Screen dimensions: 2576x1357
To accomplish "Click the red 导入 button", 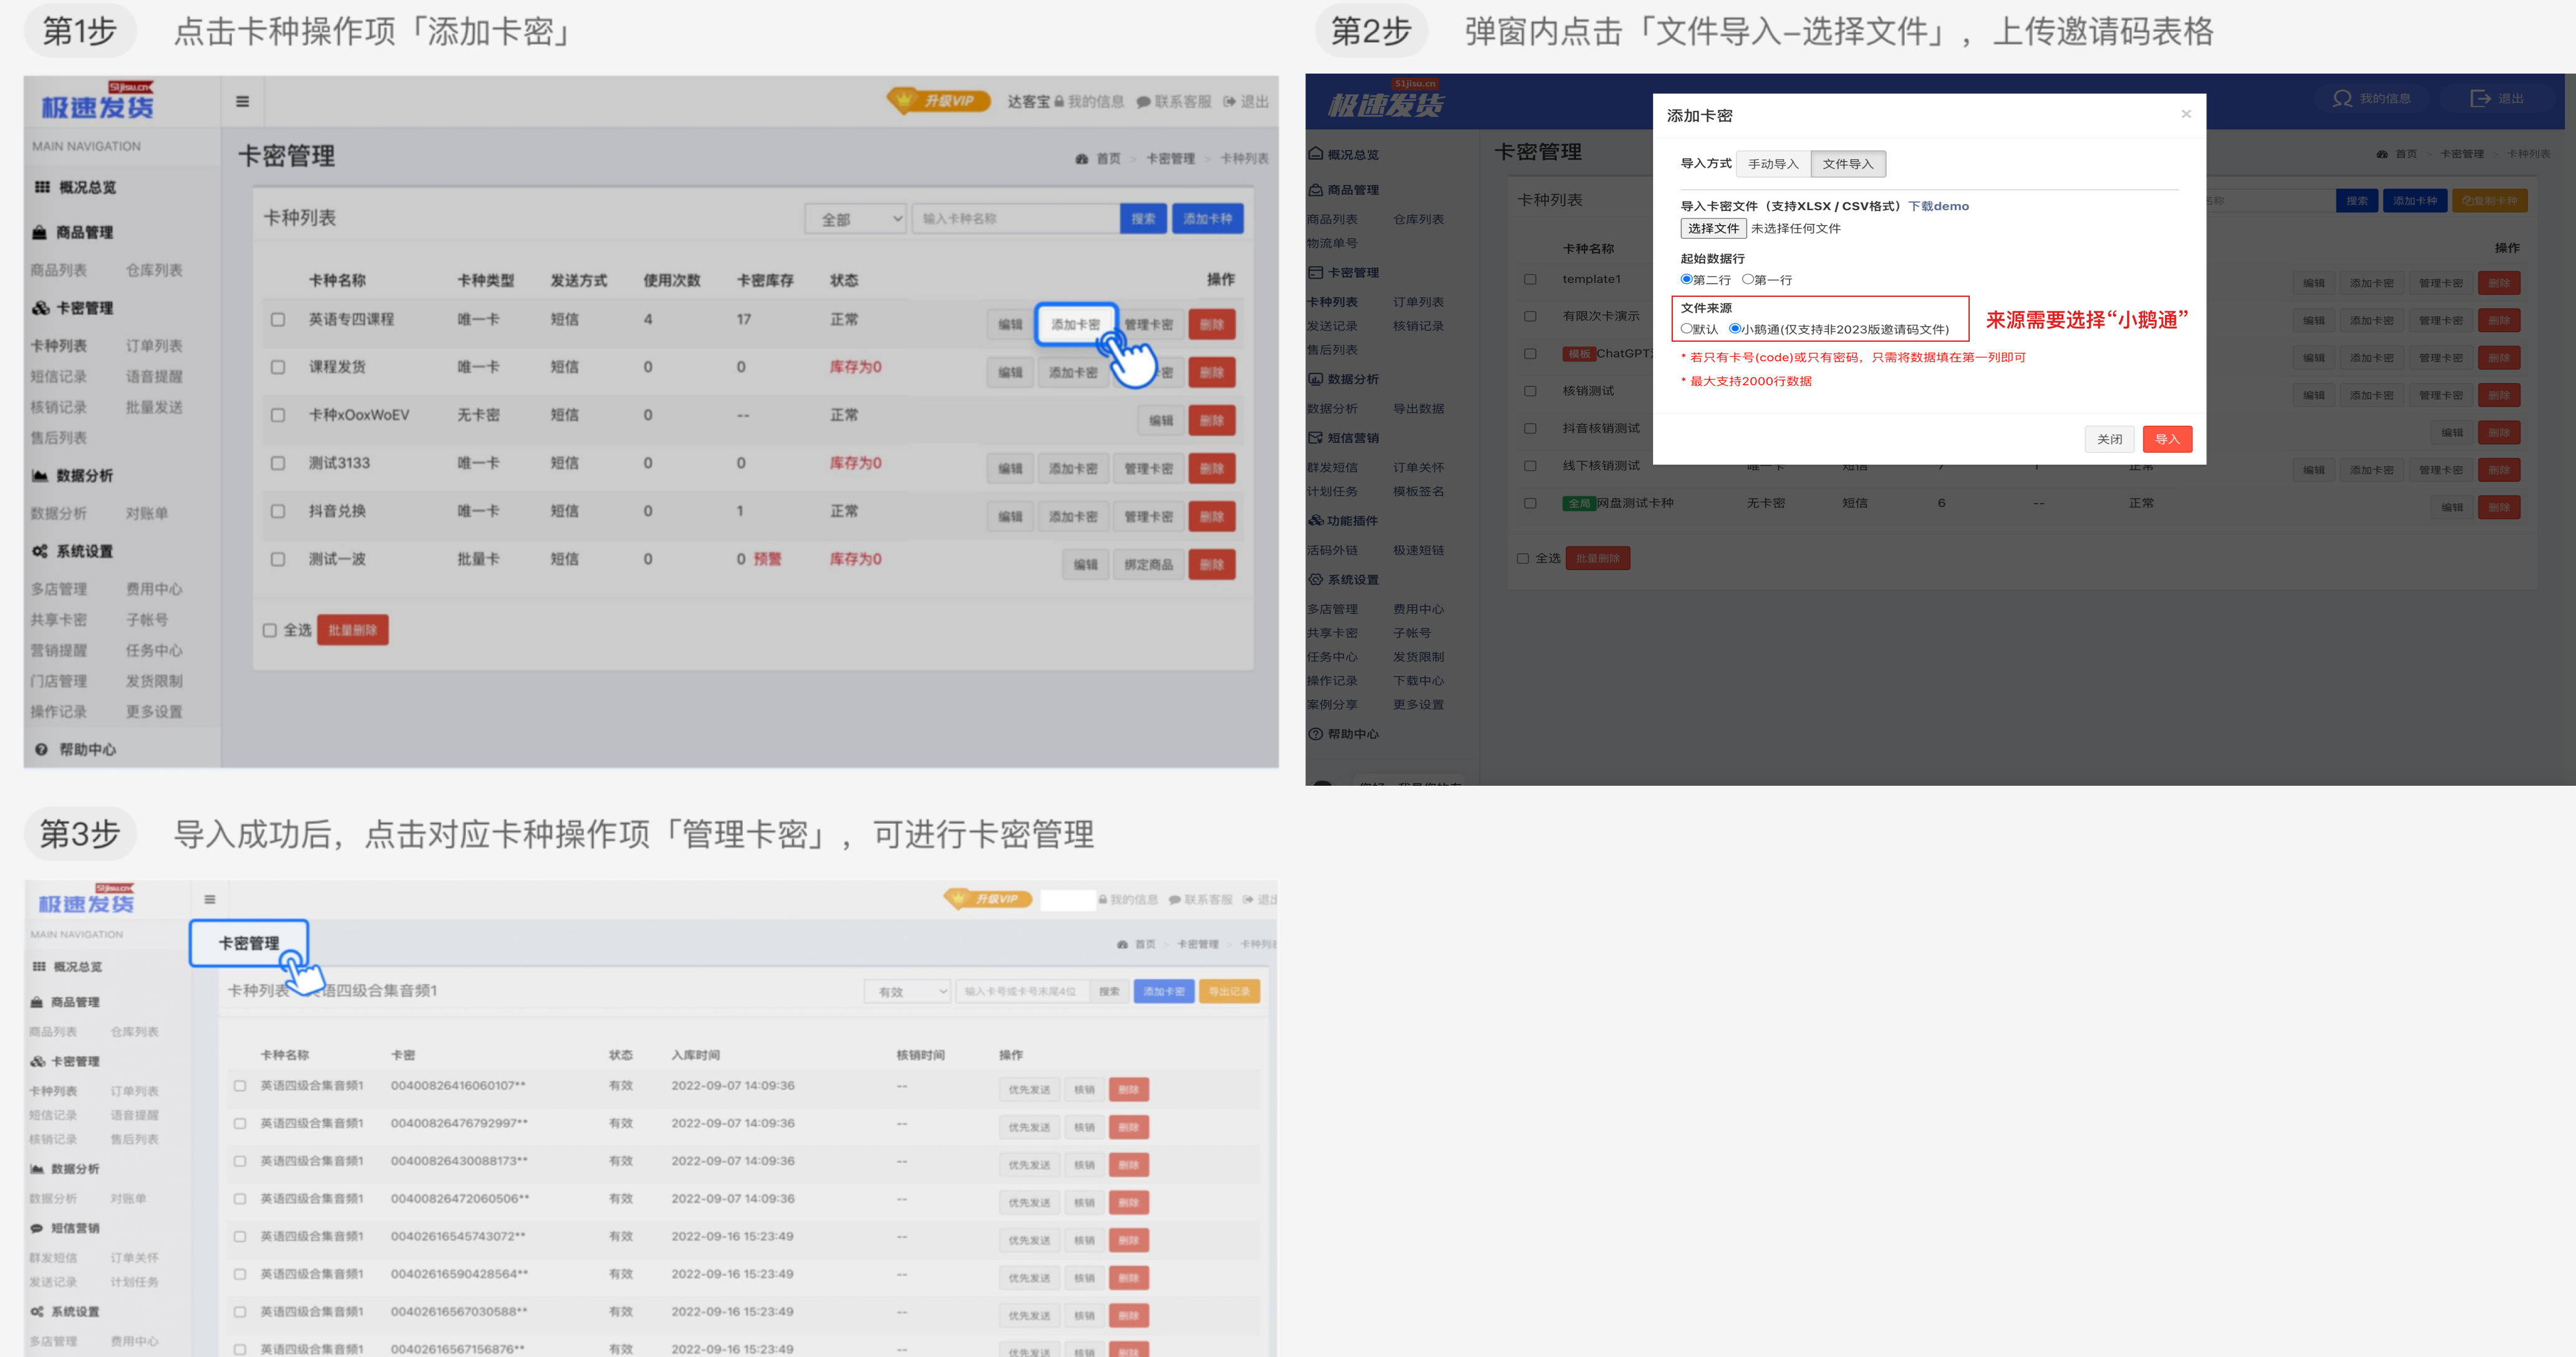I will coord(2167,439).
